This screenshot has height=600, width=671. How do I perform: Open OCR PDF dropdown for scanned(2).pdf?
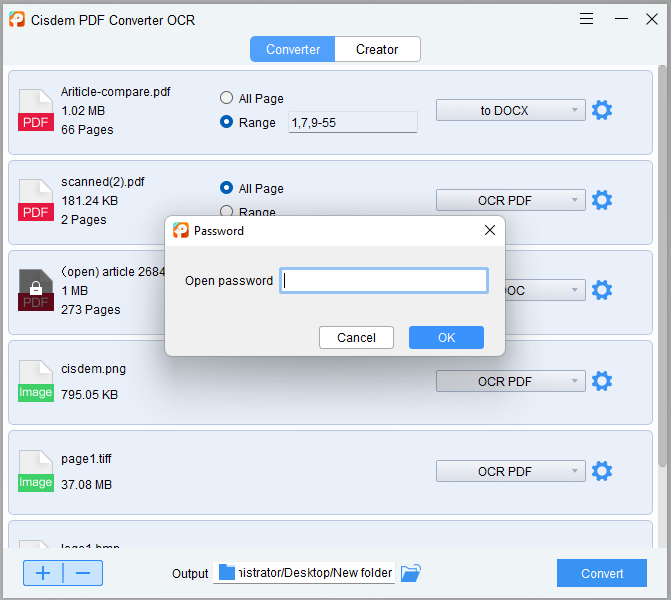[x=511, y=200]
